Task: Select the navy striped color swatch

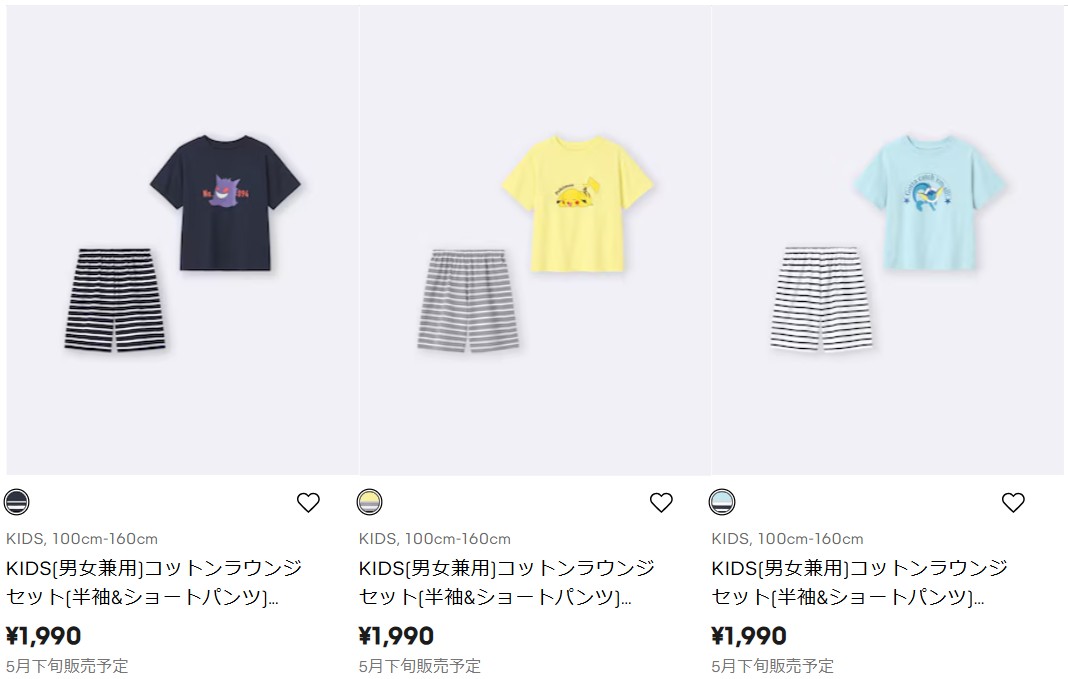Action: (17, 503)
